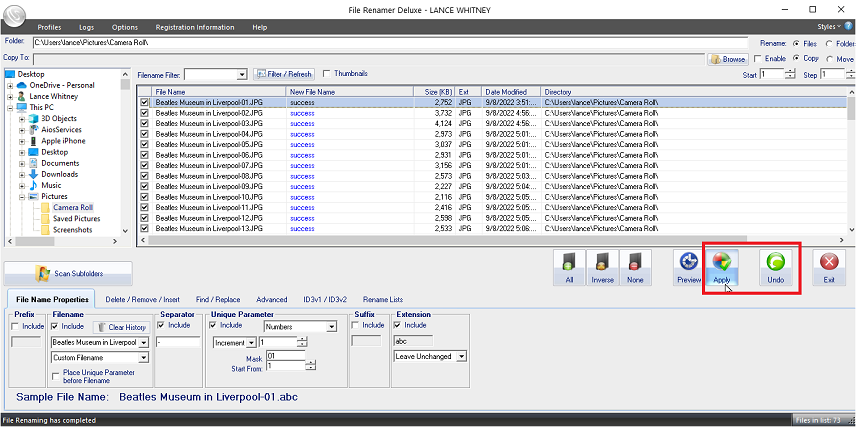Select Camera Roll folder
Image resolution: width=856 pixels, height=427 pixels.
pos(73,207)
